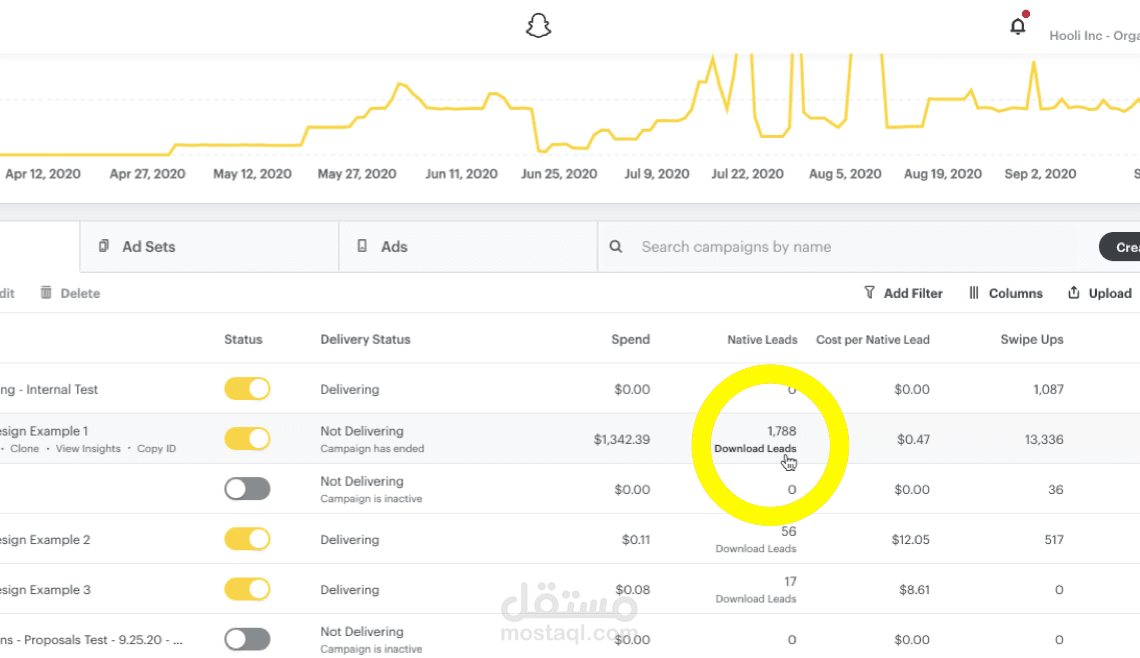Sort by the Spend column header

pyautogui.click(x=630, y=340)
